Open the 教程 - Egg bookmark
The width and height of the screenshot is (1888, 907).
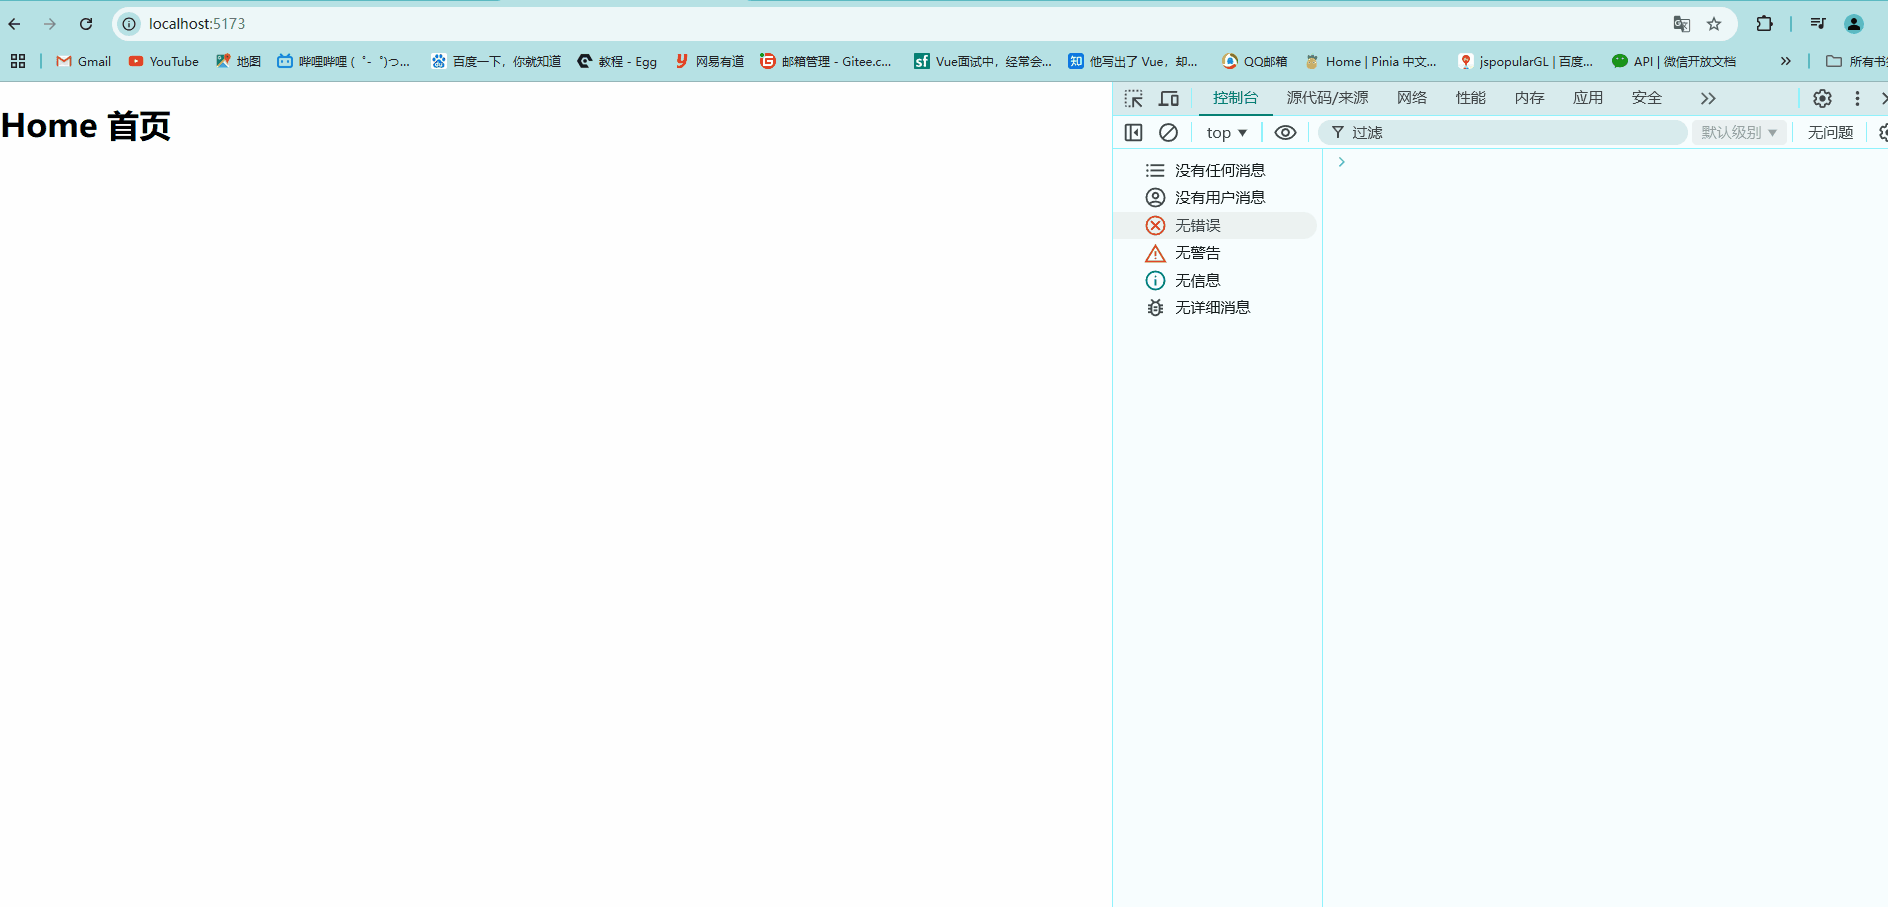(617, 61)
